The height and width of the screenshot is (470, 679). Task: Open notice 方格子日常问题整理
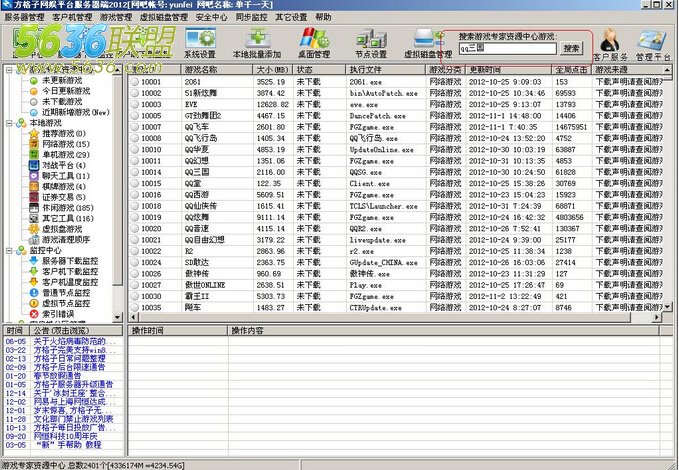click(x=69, y=359)
